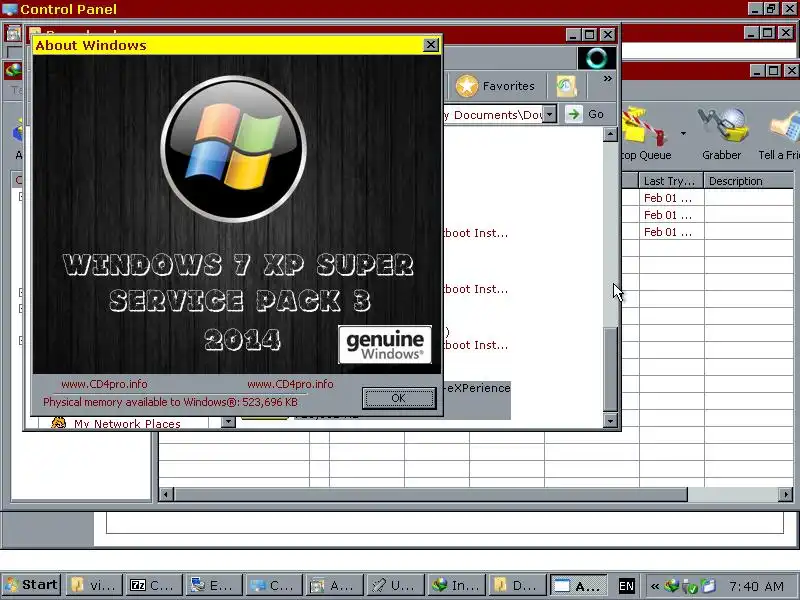Select the eXPerience item text
This screenshot has width=800, height=600.
(x=478, y=388)
